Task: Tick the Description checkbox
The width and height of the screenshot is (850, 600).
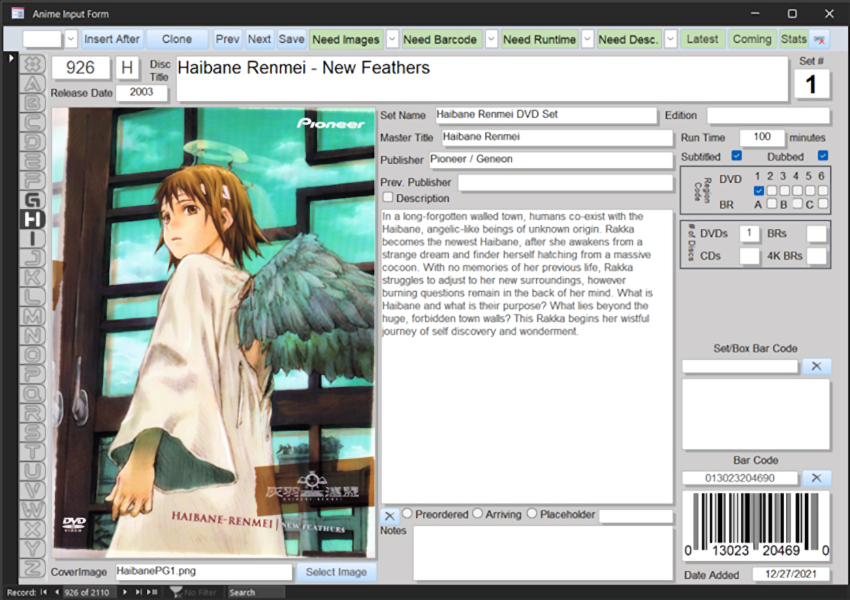Action: click(x=388, y=197)
